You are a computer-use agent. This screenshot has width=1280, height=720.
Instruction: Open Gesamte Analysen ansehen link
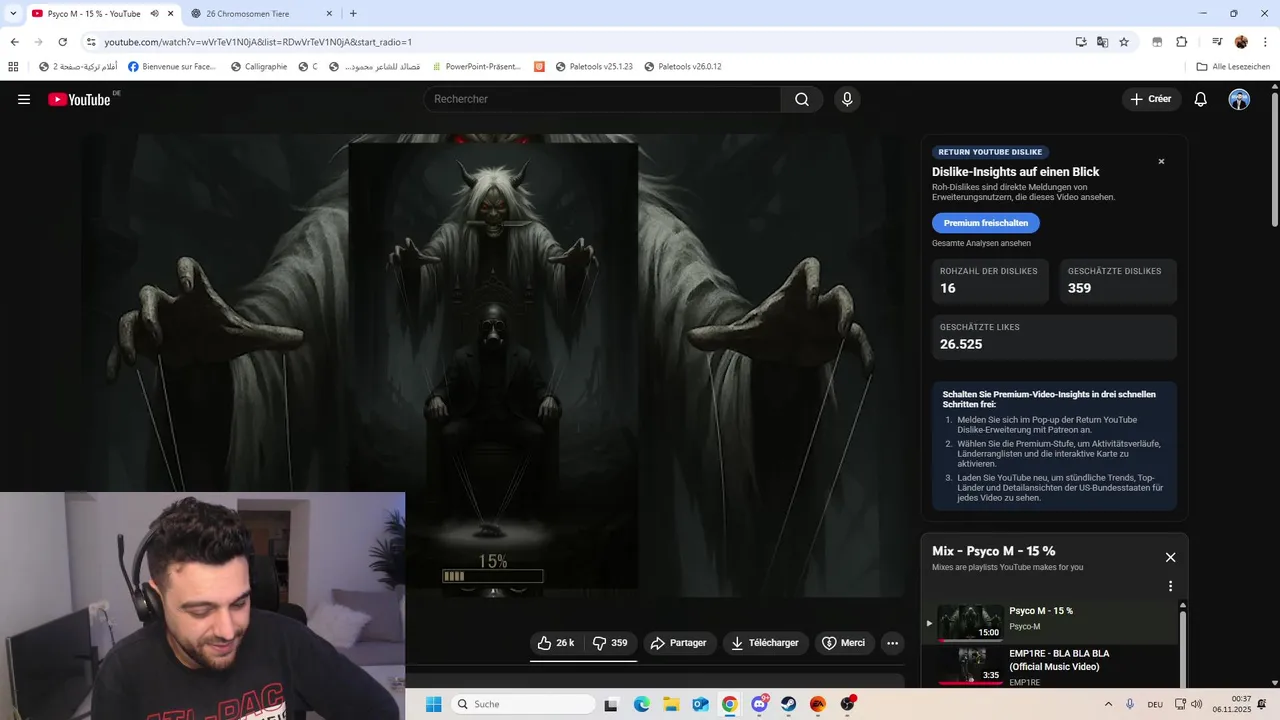click(981, 243)
